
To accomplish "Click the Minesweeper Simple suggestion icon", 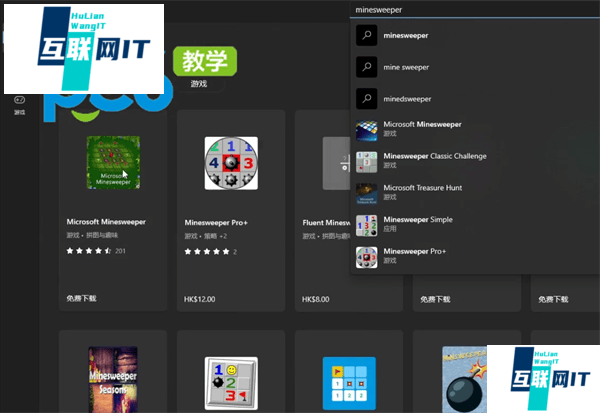I will (367, 226).
